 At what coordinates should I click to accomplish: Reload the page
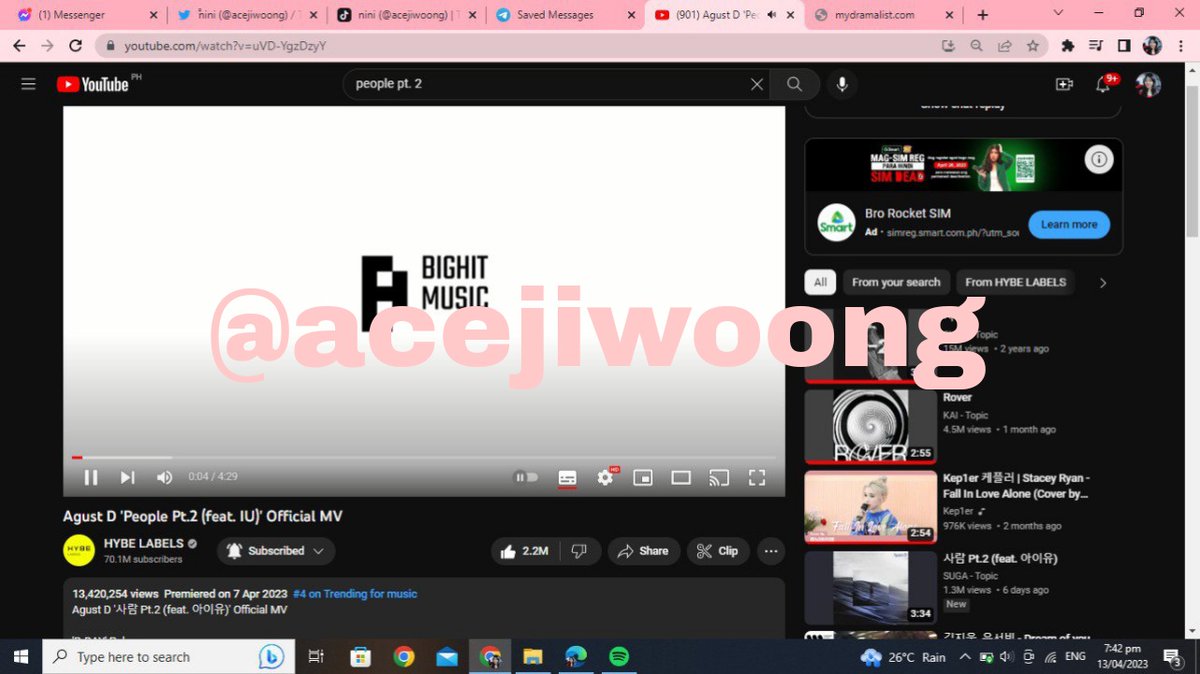point(75,46)
